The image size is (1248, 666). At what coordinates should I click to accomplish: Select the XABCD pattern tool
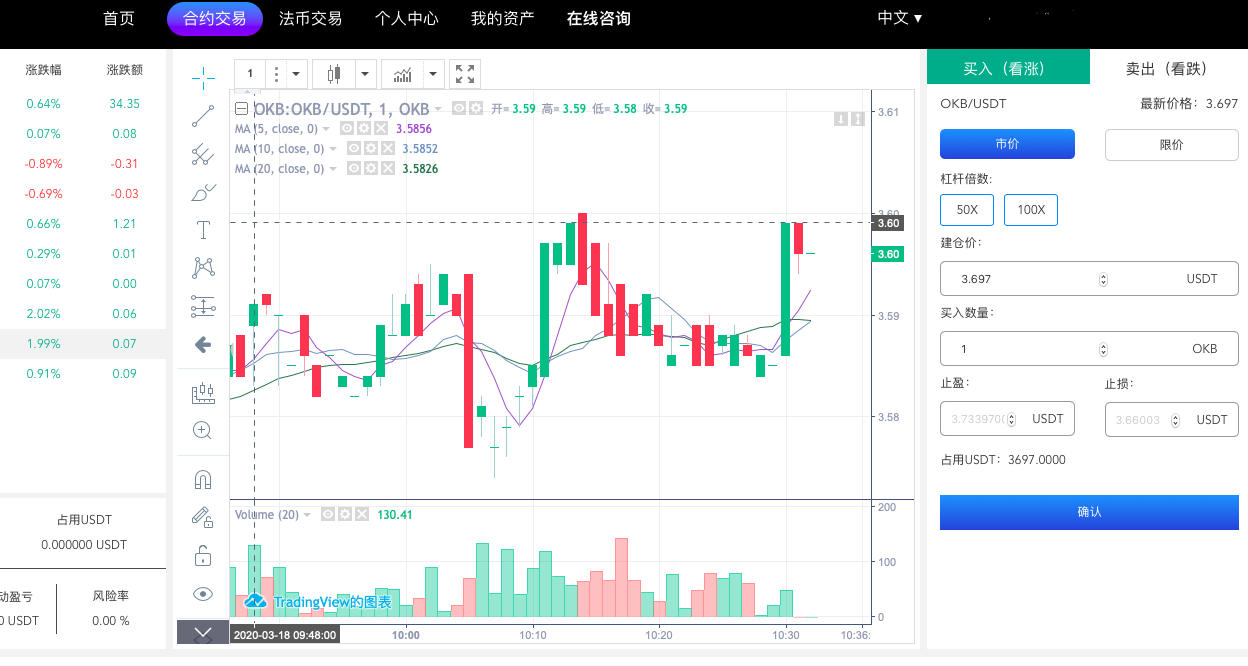click(x=203, y=267)
